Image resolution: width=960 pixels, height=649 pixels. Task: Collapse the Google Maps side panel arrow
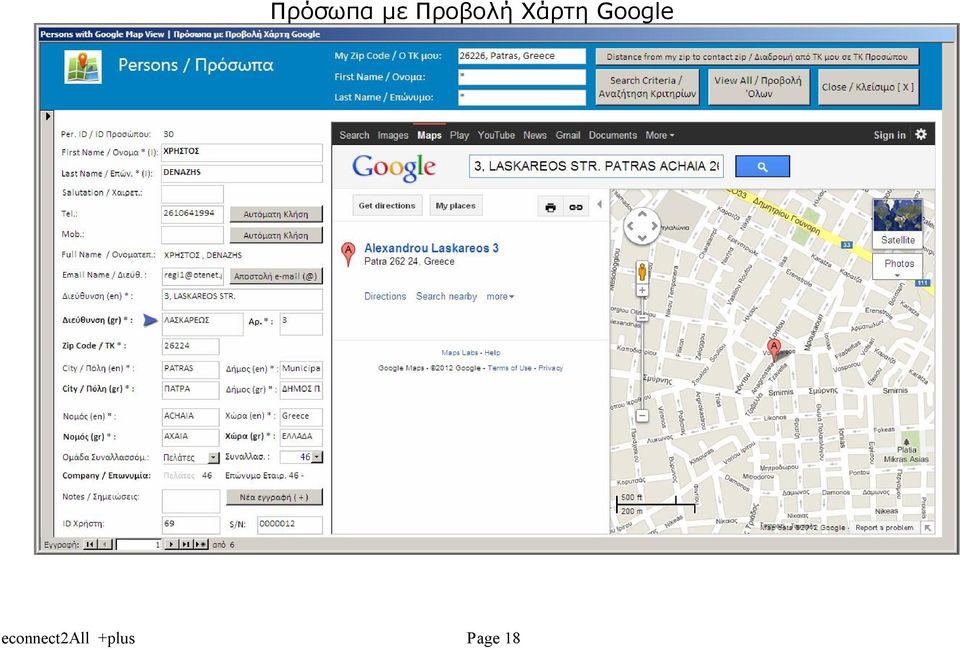(599, 204)
